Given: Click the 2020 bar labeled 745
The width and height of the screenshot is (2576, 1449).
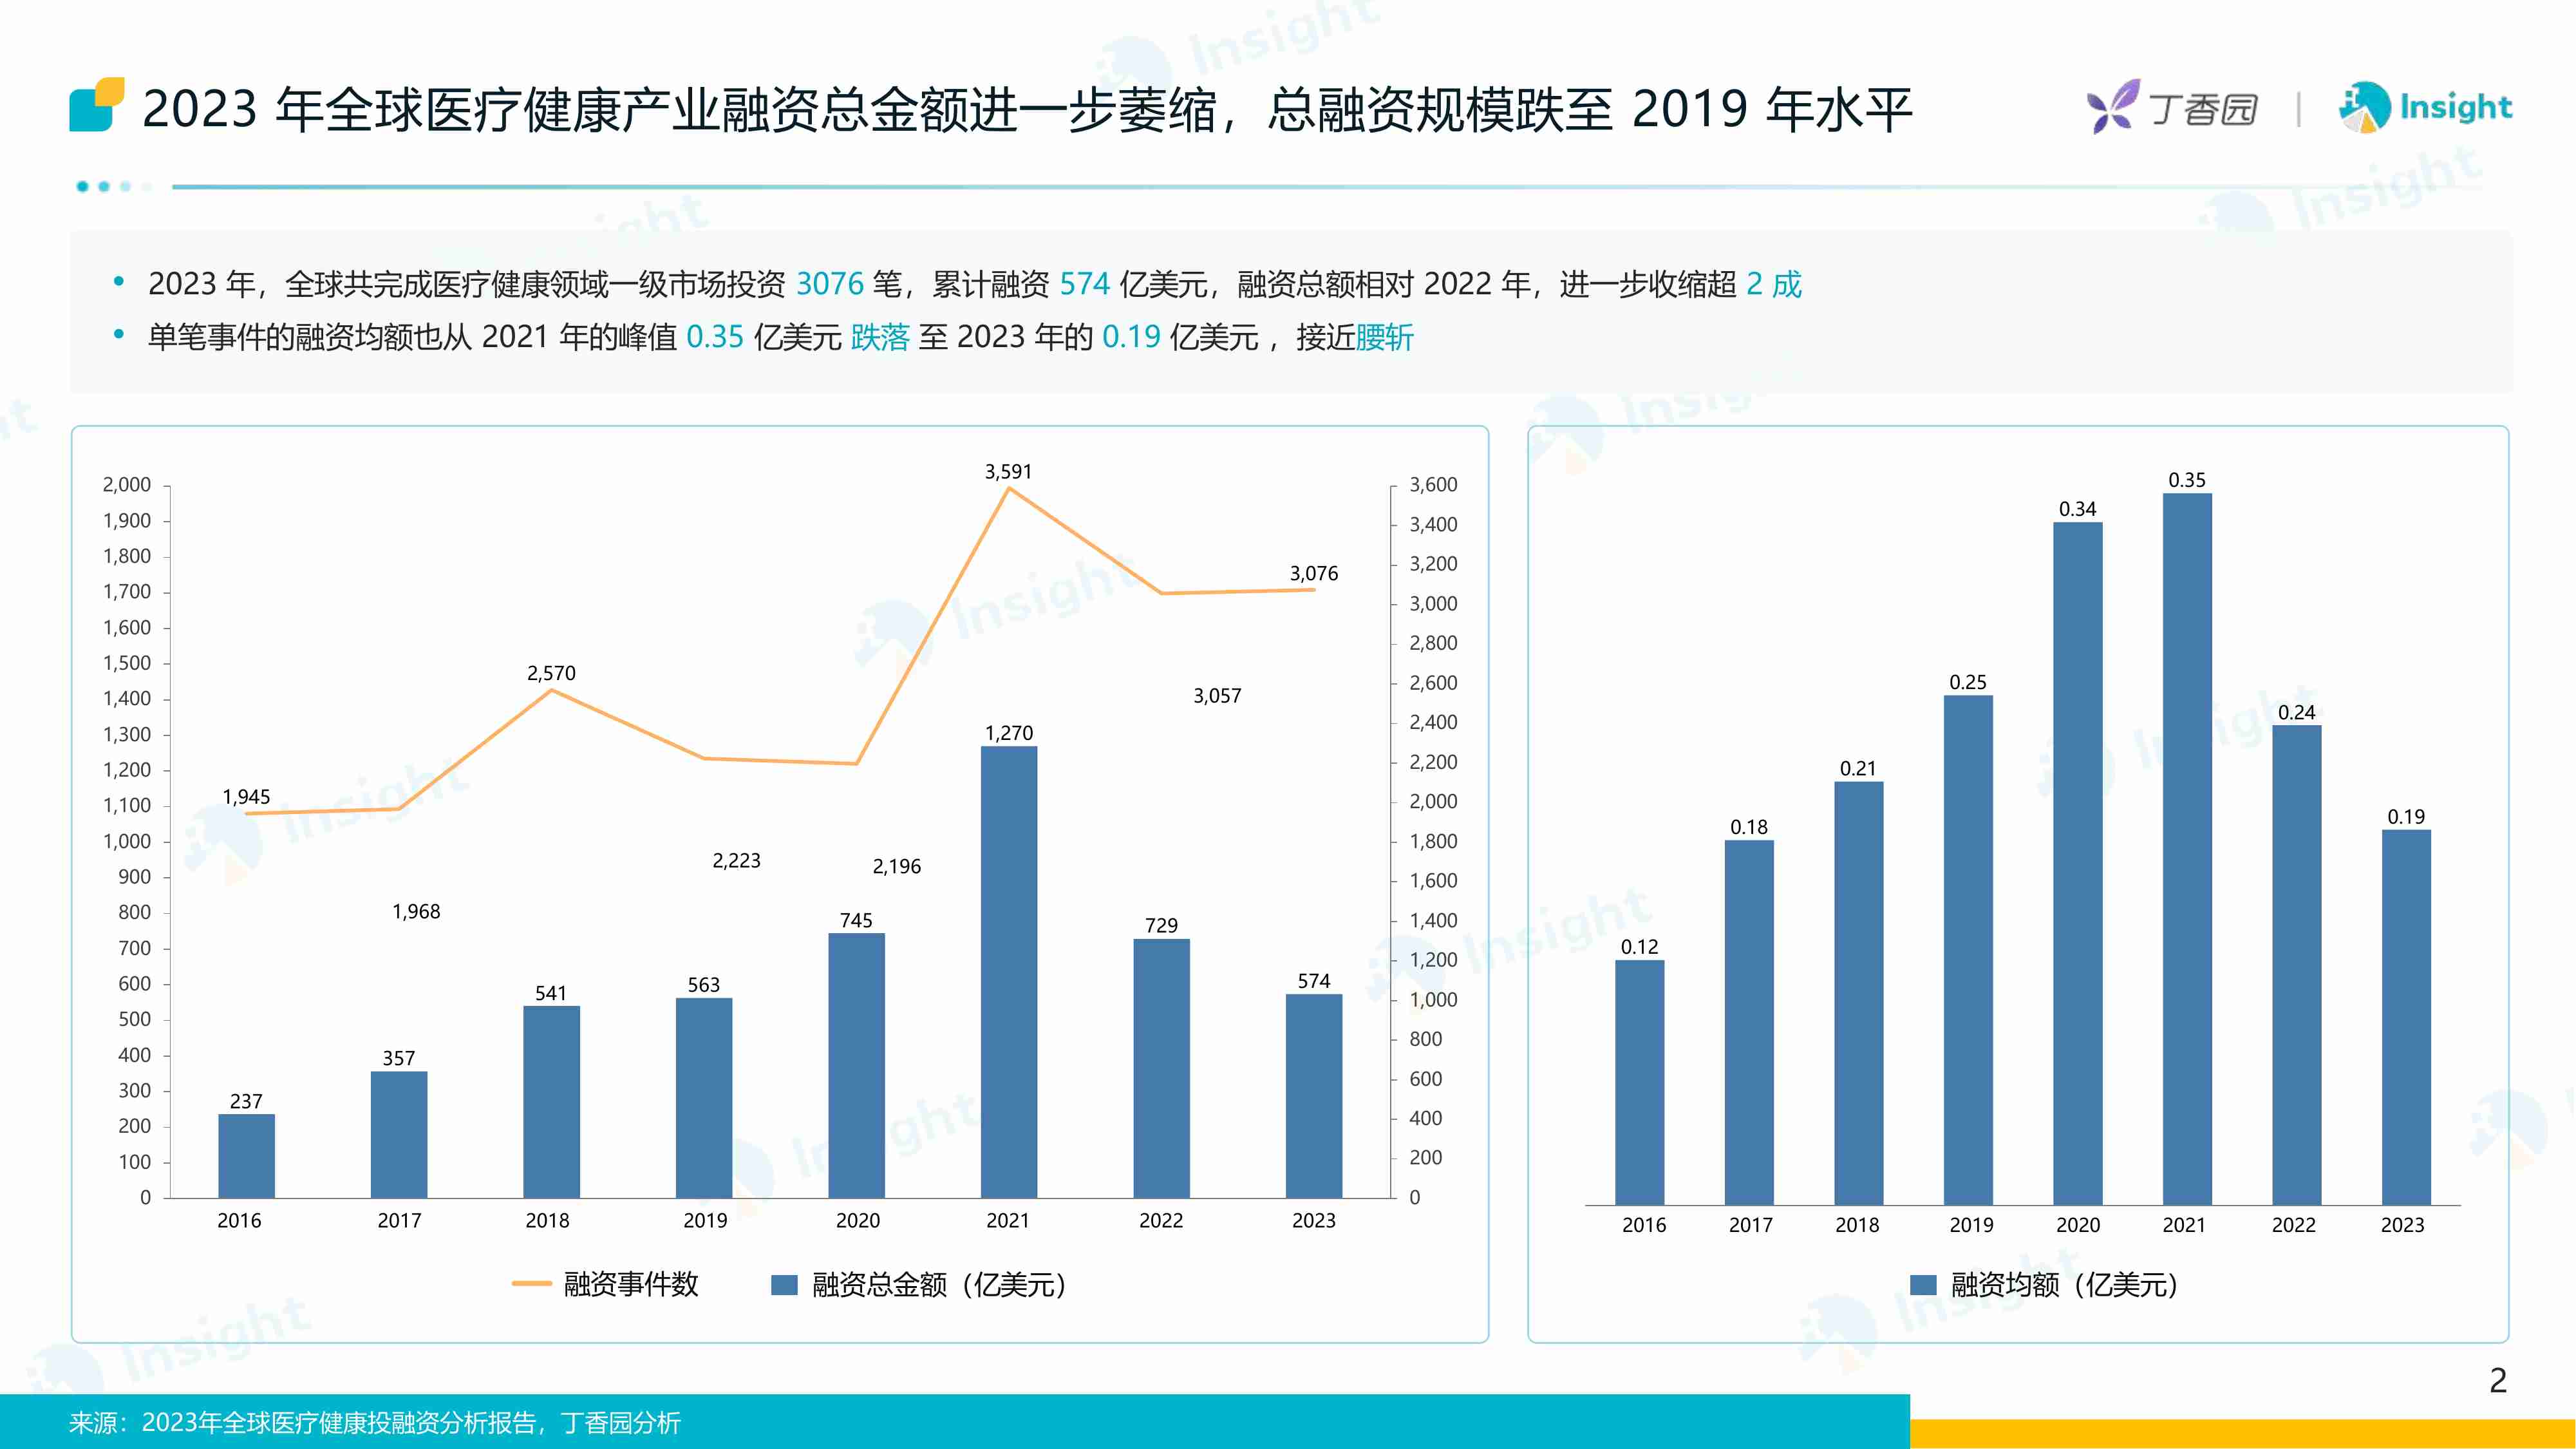Looking at the screenshot, I should [856, 1065].
